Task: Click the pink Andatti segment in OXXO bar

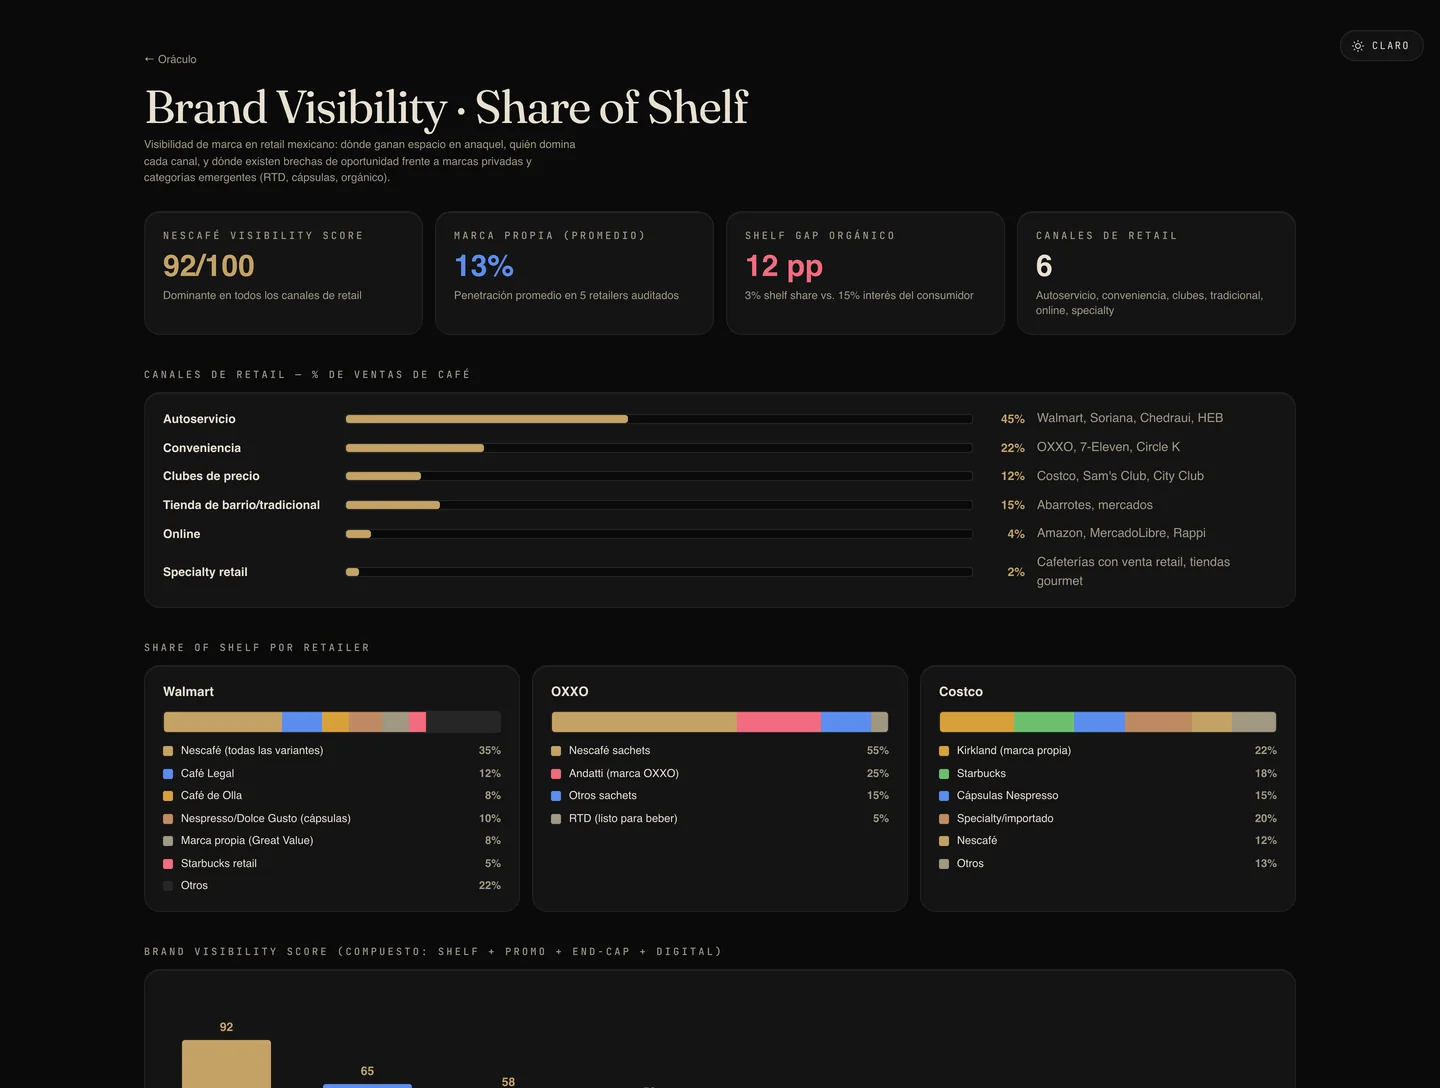Action: coord(779,722)
